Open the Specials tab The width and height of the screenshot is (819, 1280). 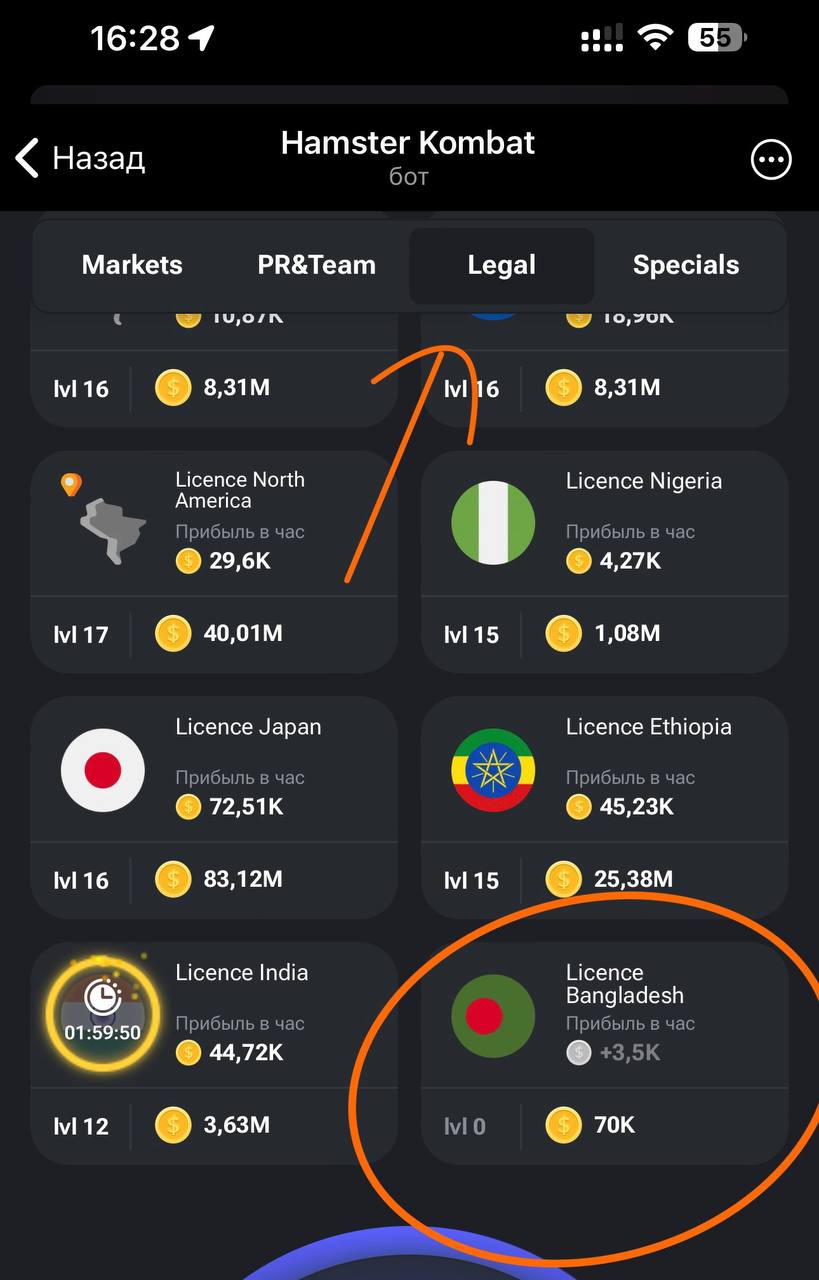[x=686, y=265]
